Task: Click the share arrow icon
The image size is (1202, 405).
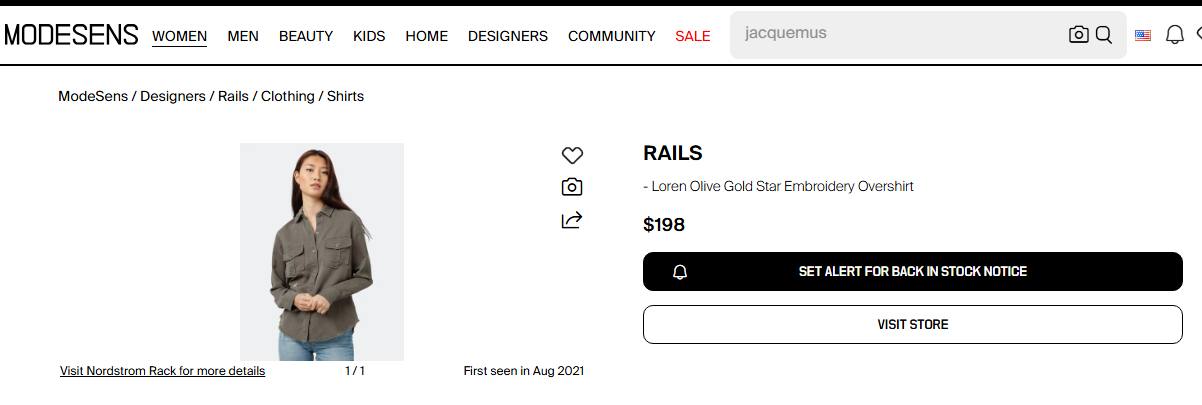Action: pos(572,220)
